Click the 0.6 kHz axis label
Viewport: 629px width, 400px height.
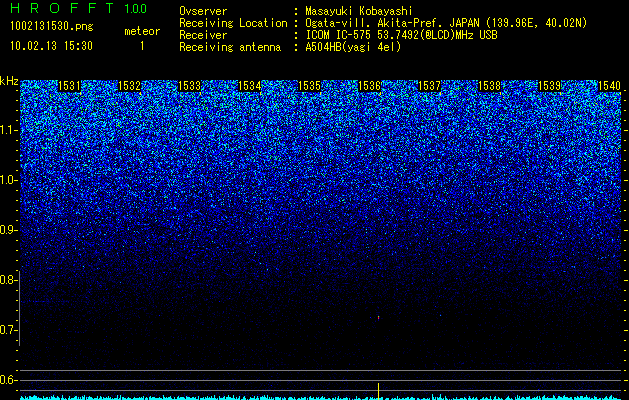(7, 380)
